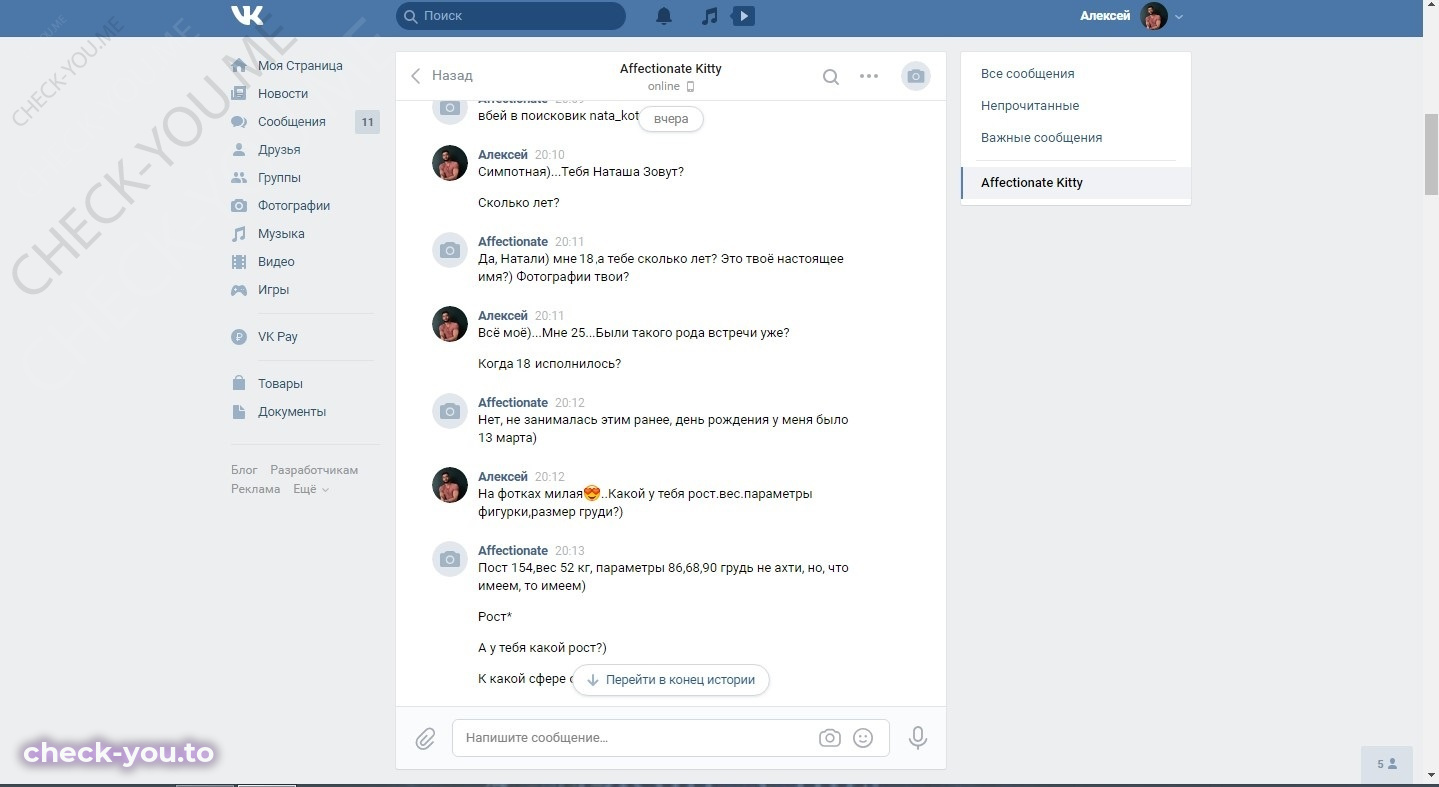Open the profile menu arrow beside avatar
Screen dimensions: 1439x787
[x=1179, y=17]
